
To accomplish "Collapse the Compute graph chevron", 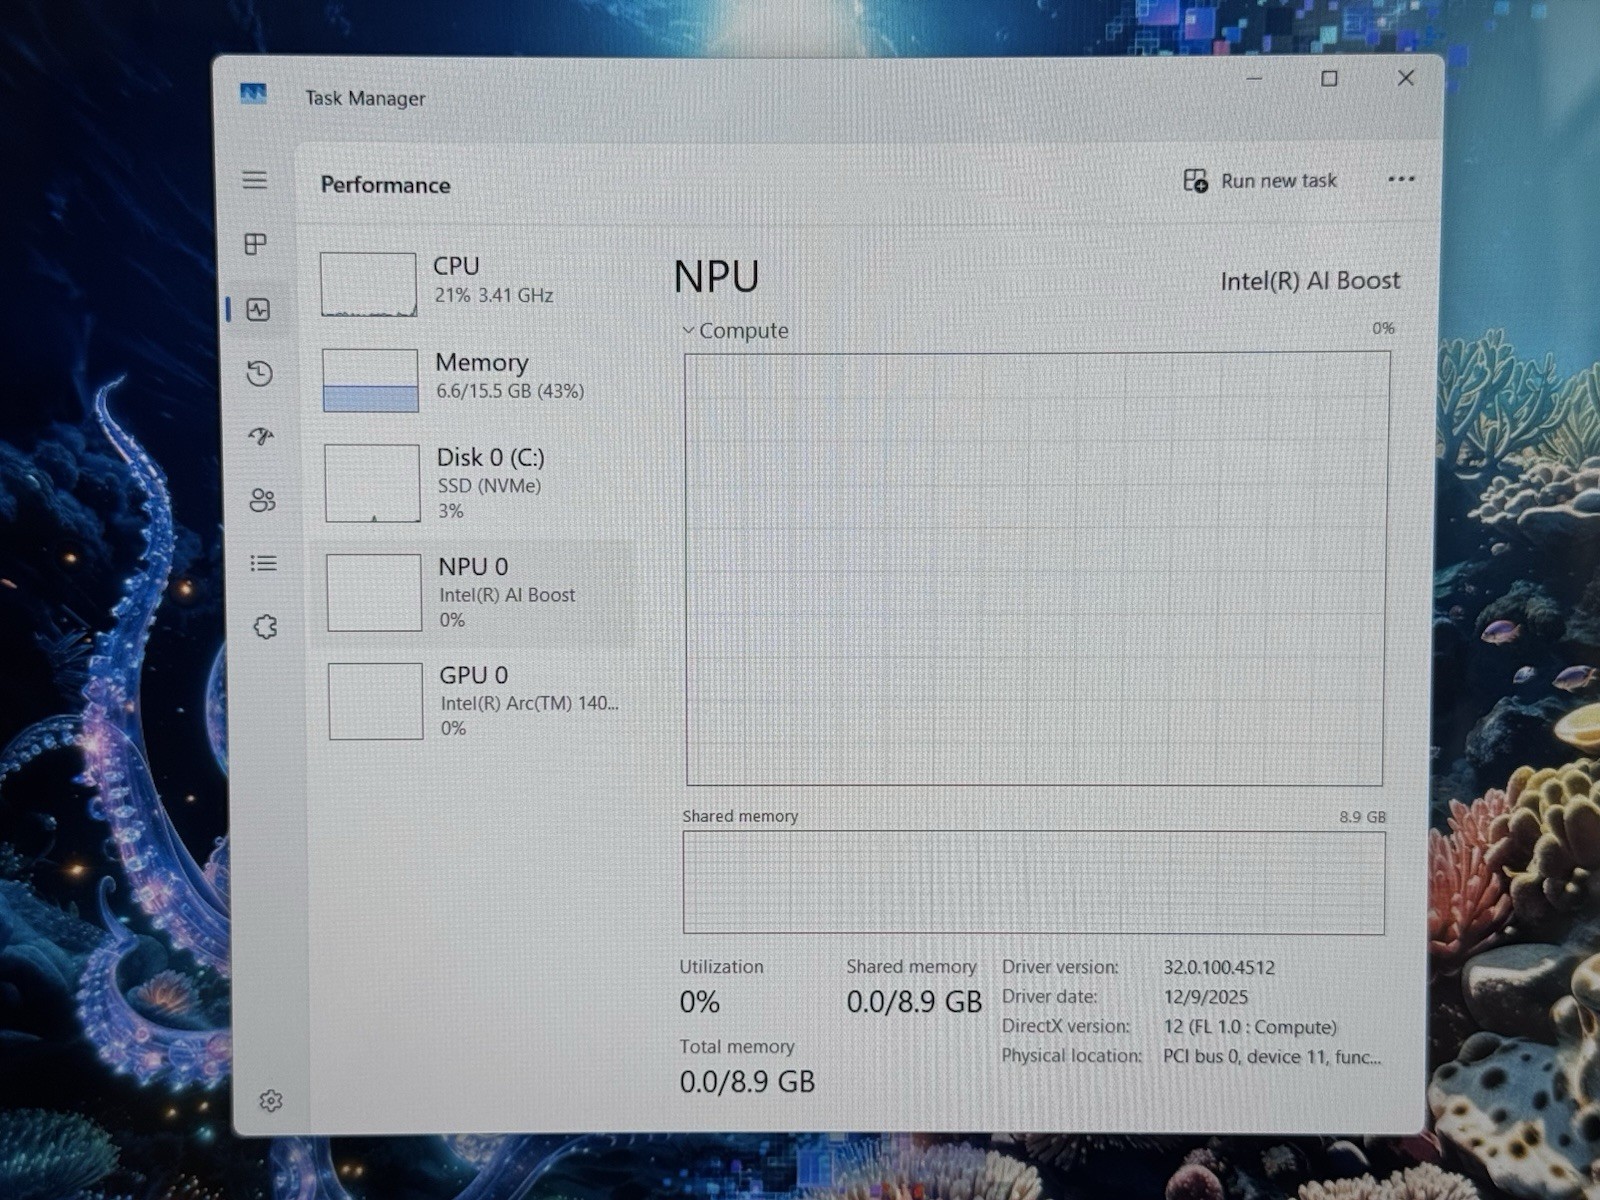I will click(688, 330).
